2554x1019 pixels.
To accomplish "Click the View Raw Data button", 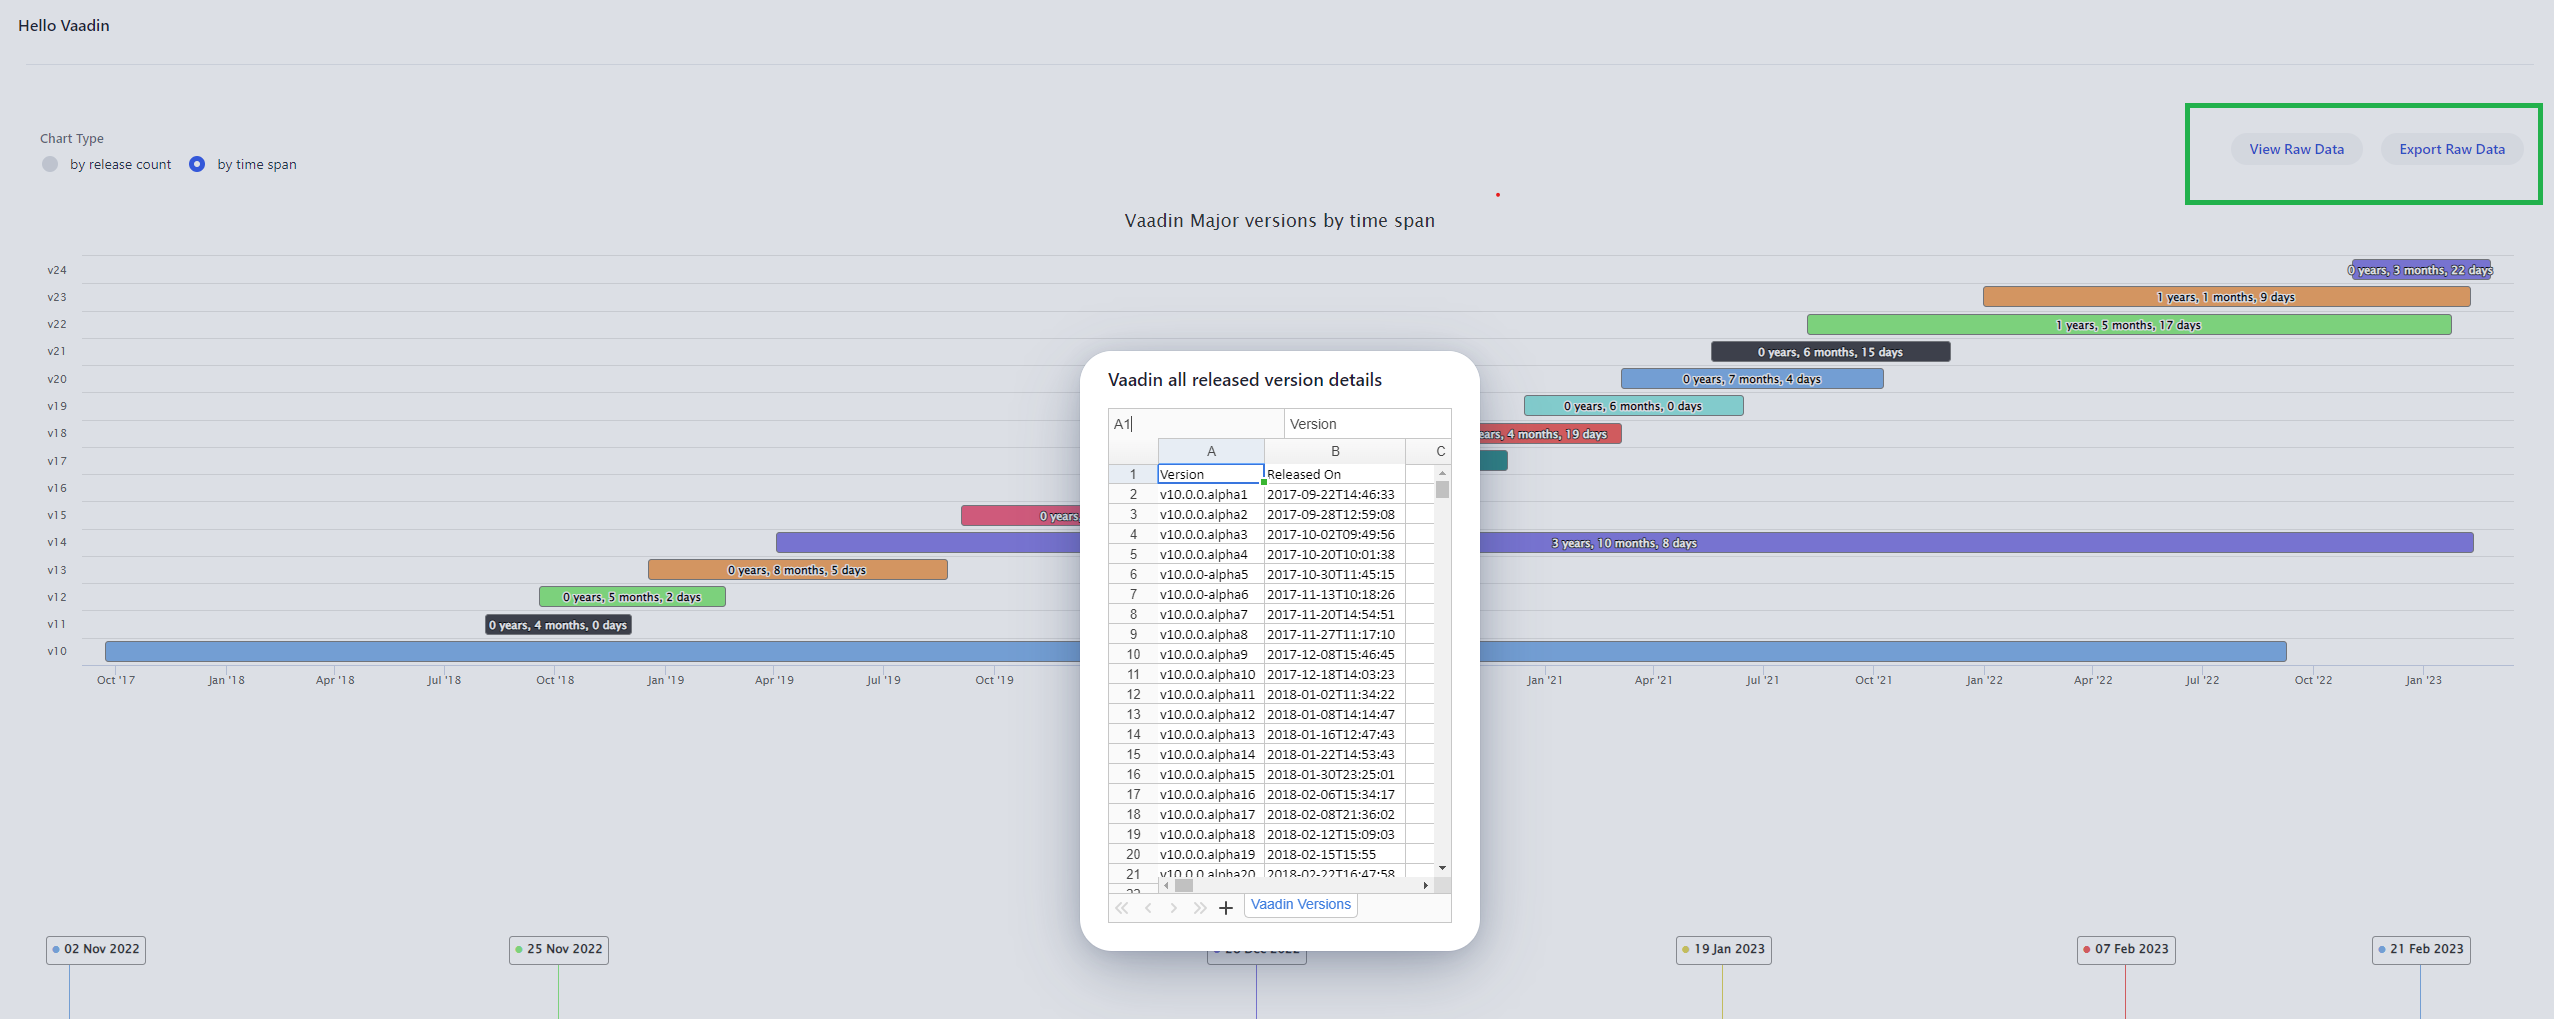I will coord(2296,149).
